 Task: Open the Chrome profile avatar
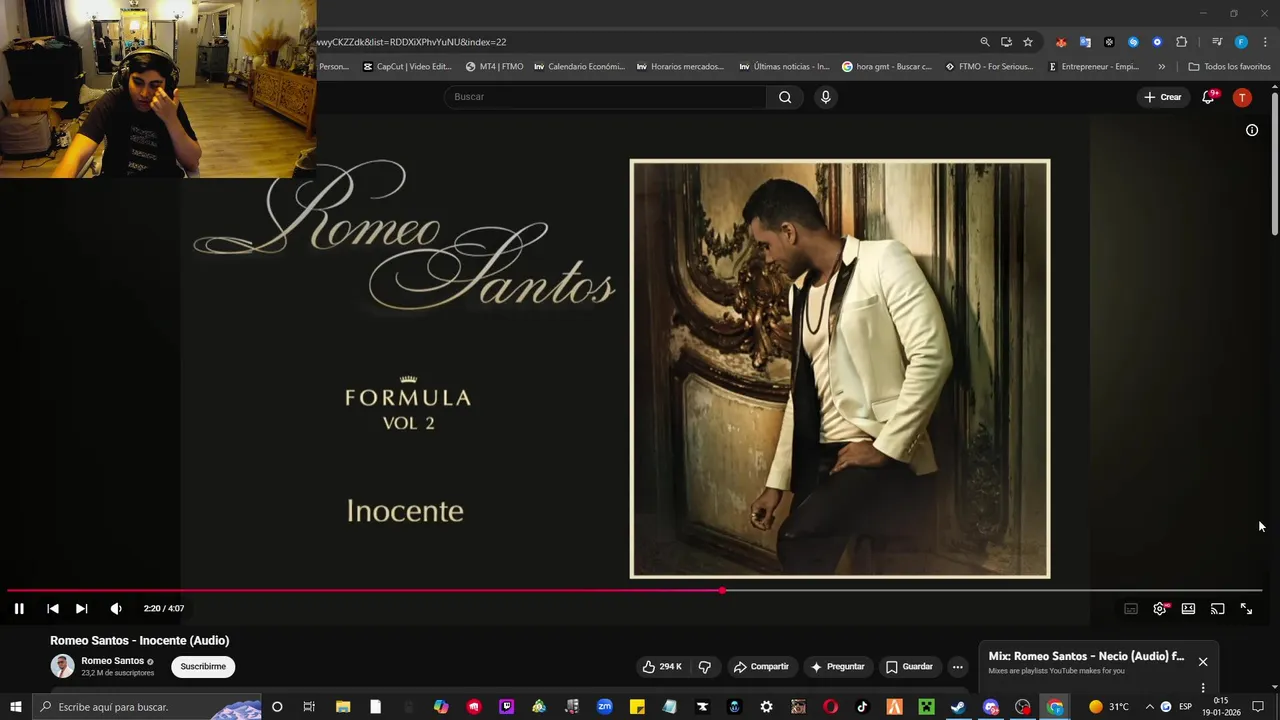point(1241,42)
